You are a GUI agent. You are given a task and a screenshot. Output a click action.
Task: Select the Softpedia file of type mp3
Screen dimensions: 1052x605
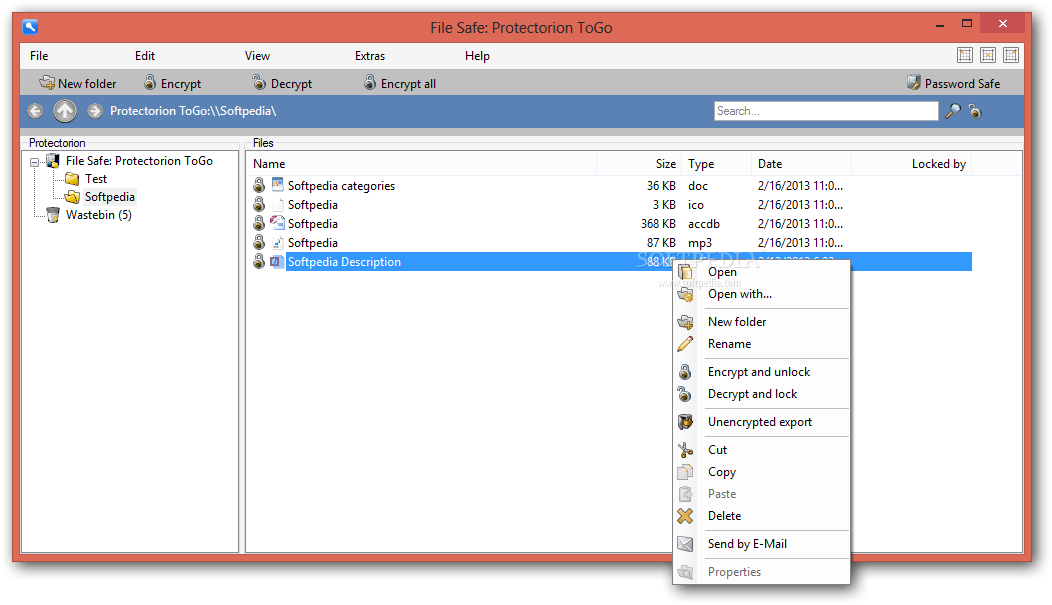click(x=313, y=243)
